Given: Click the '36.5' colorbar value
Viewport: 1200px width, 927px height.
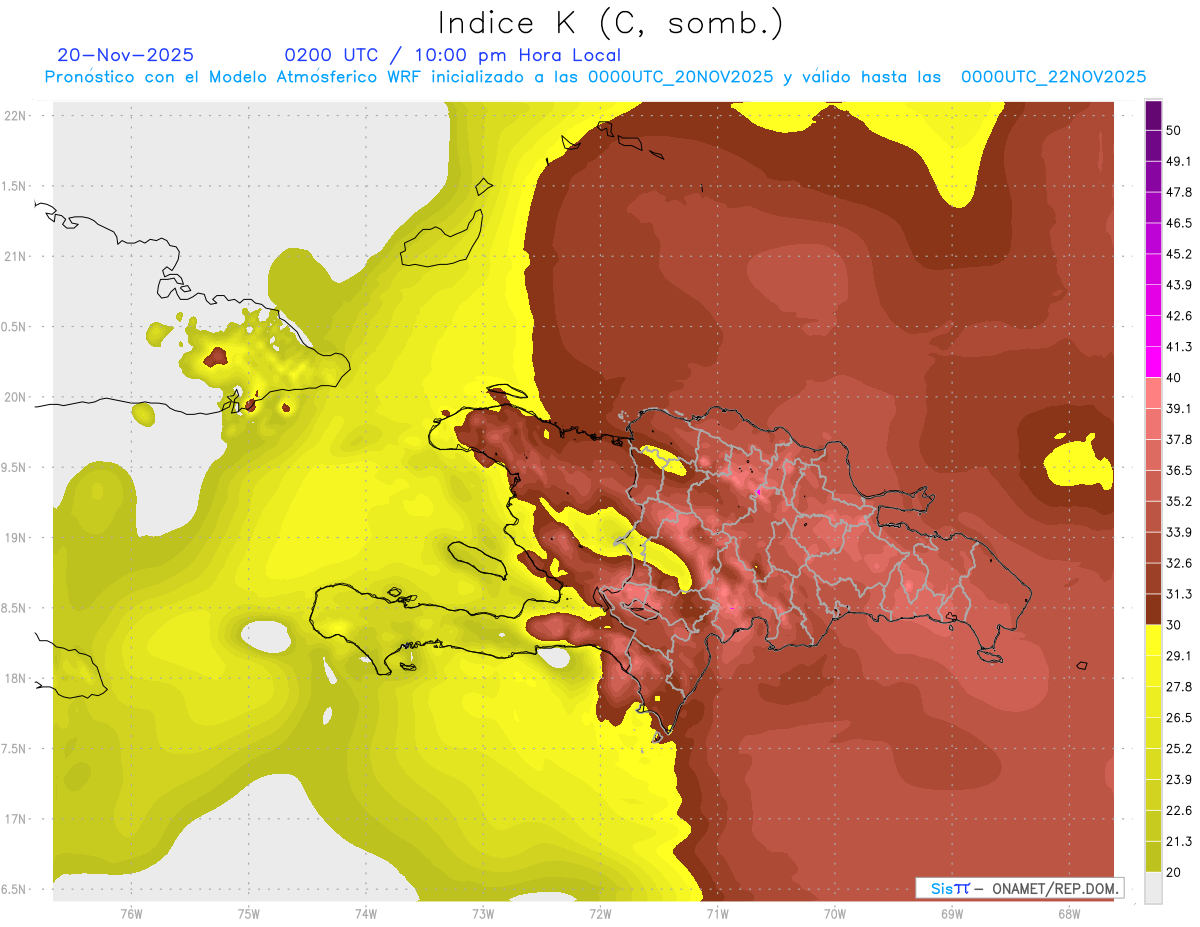Looking at the screenshot, I should (1180, 470).
